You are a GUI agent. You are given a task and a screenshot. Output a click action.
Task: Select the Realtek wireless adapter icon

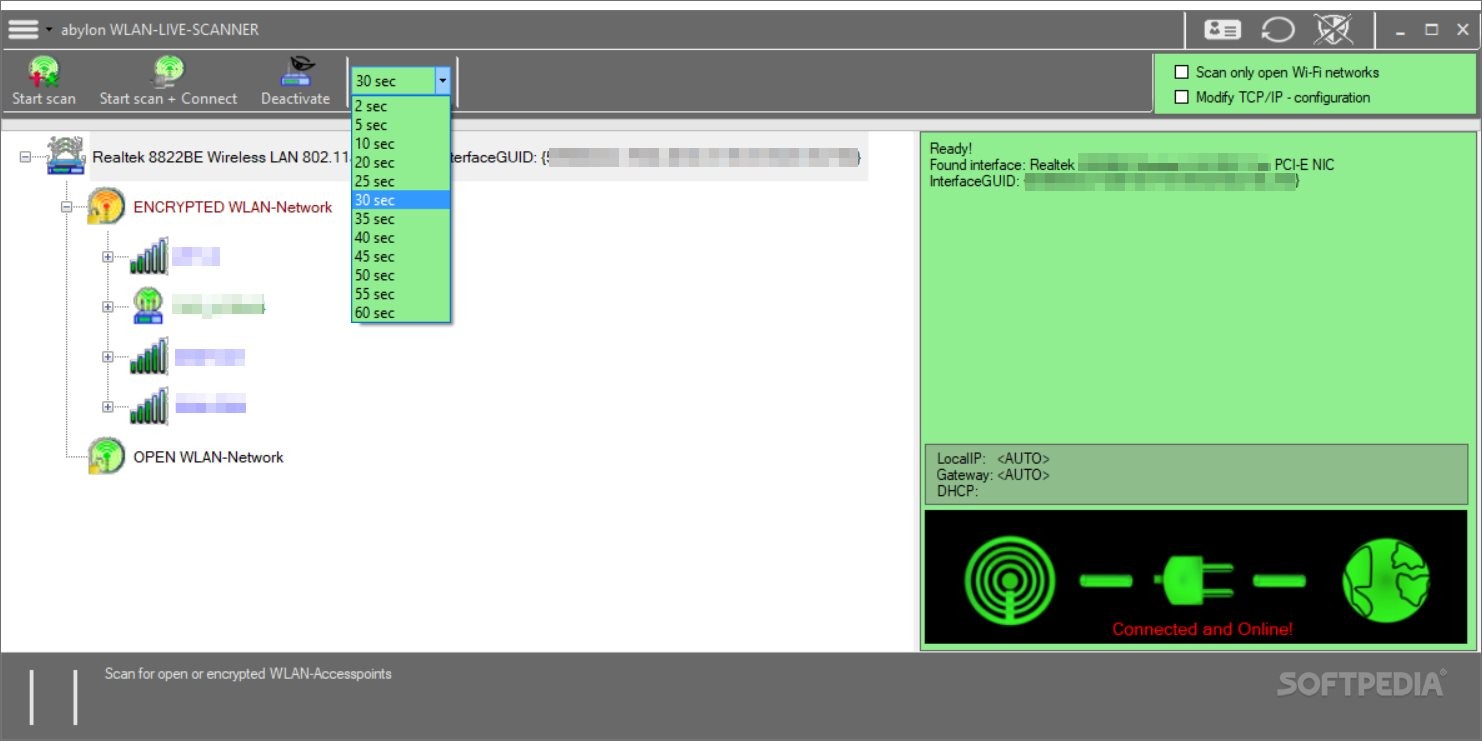(x=66, y=156)
